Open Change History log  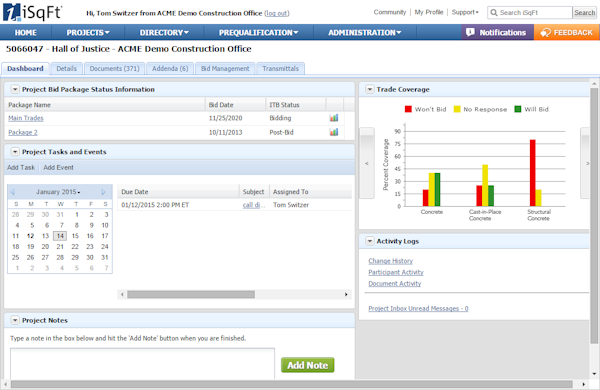tap(391, 261)
